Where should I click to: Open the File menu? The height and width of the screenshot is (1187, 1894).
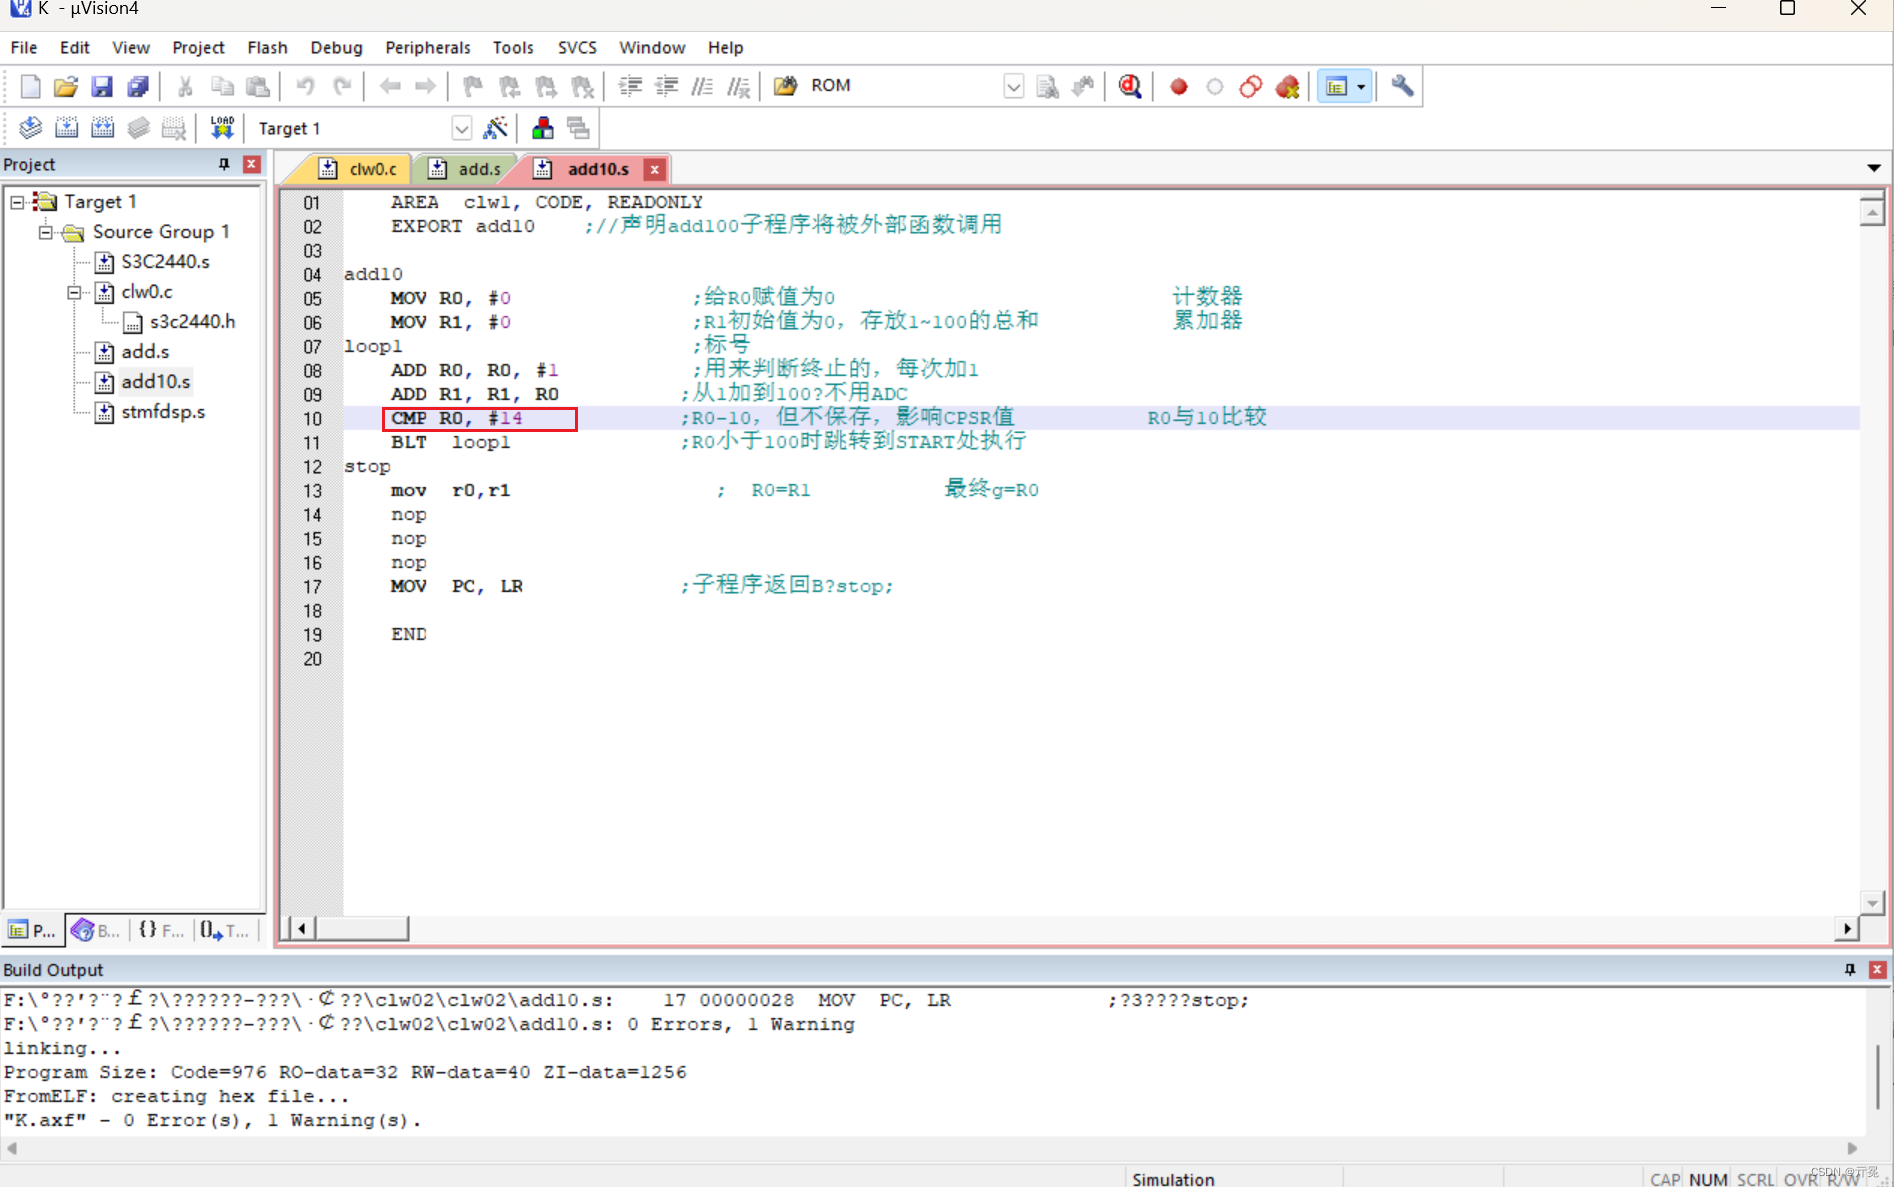pos(24,47)
